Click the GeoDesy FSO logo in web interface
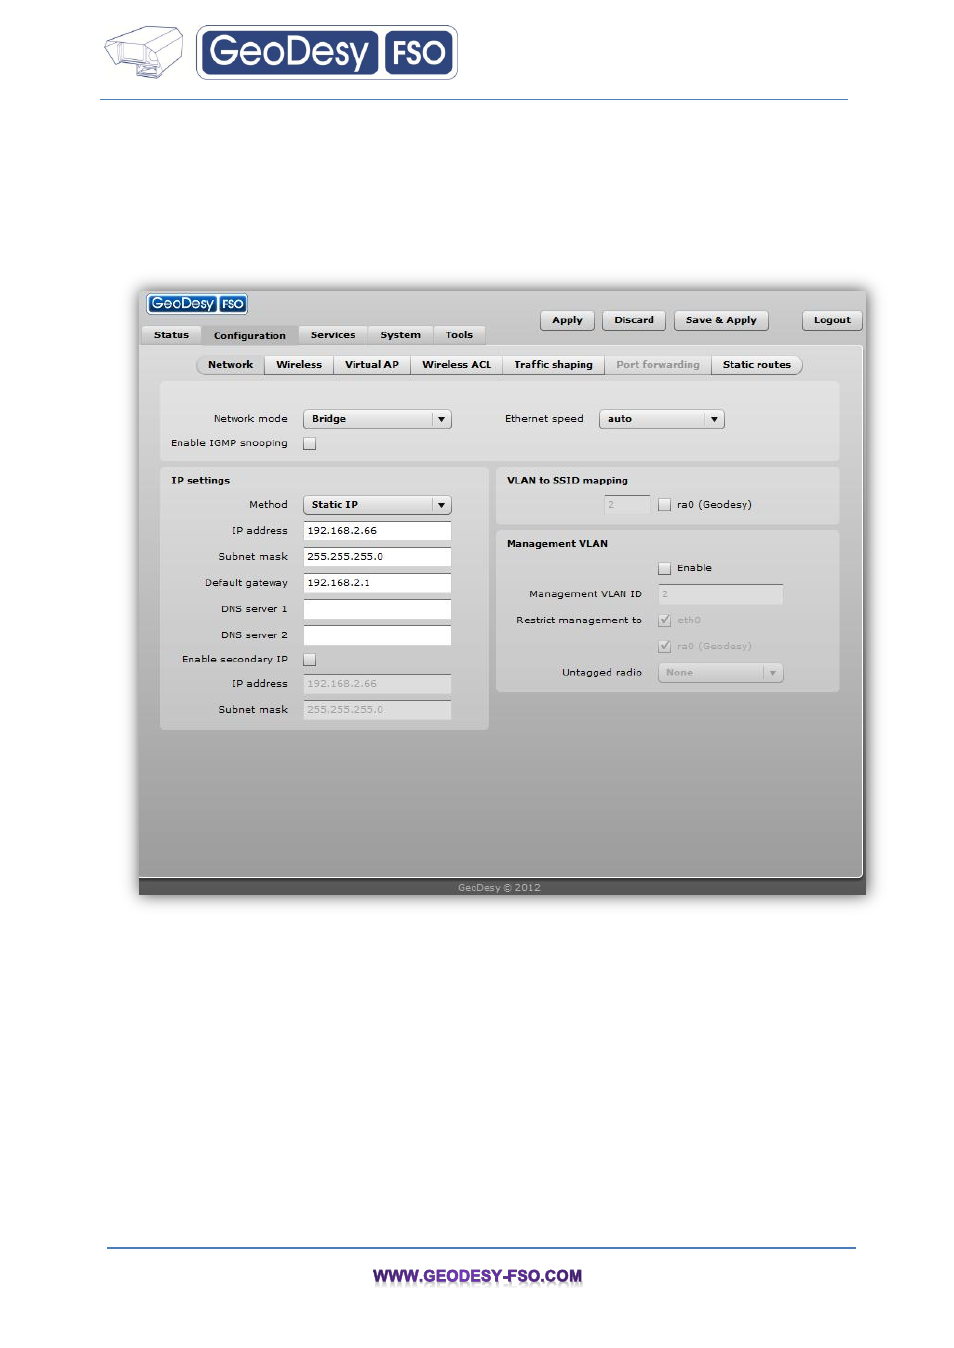The width and height of the screenshot is (954, 1348). [197, 304]
